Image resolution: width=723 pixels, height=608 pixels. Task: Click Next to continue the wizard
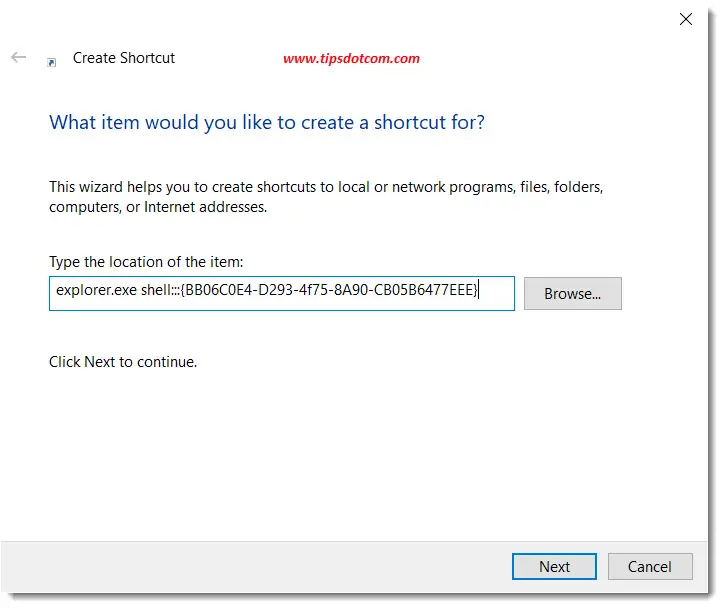coord(554,567)
